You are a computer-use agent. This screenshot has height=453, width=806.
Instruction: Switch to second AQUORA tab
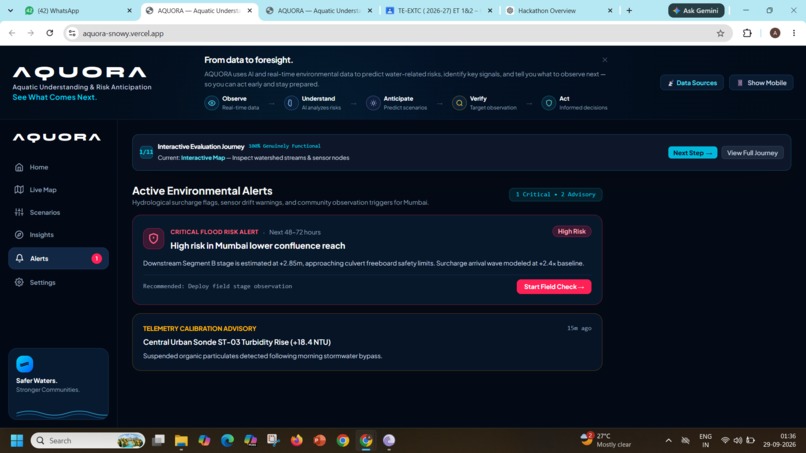tap(319, 10)
